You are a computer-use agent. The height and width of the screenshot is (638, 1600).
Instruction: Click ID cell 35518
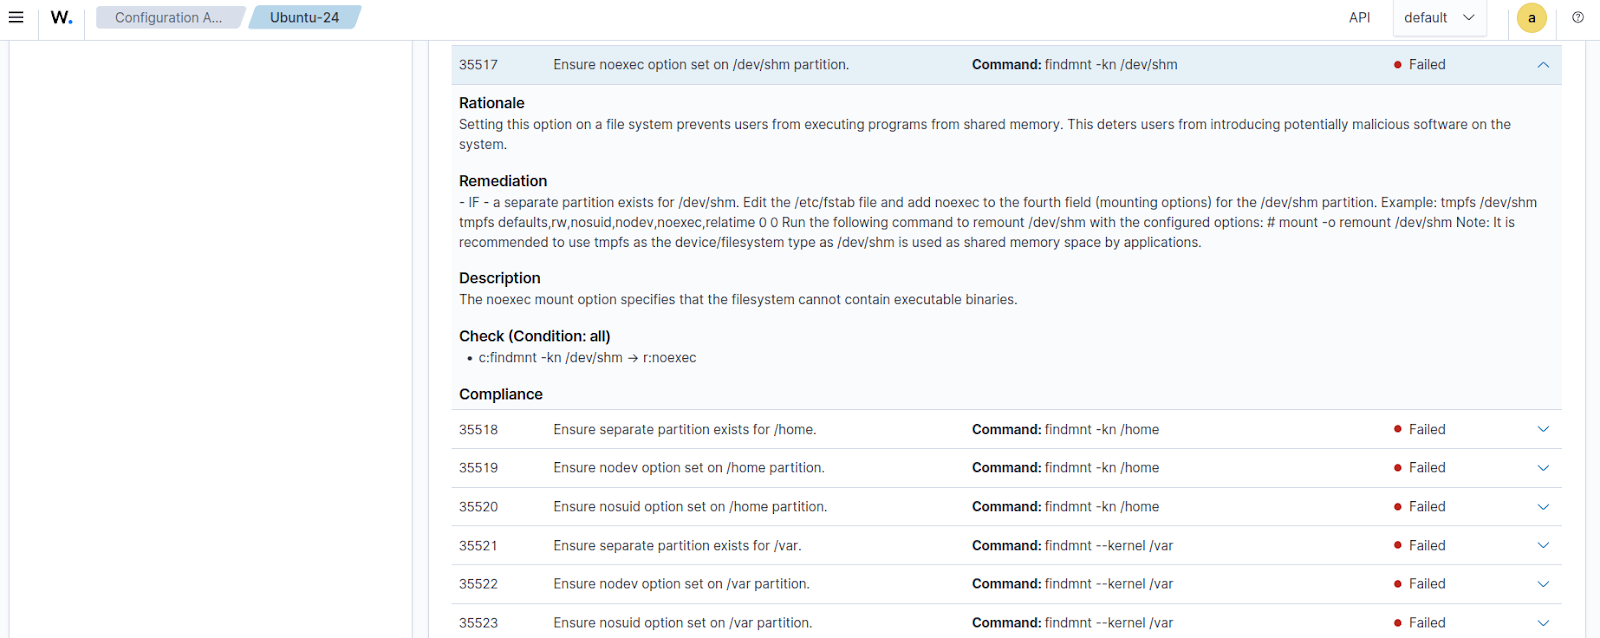(478, 430)
